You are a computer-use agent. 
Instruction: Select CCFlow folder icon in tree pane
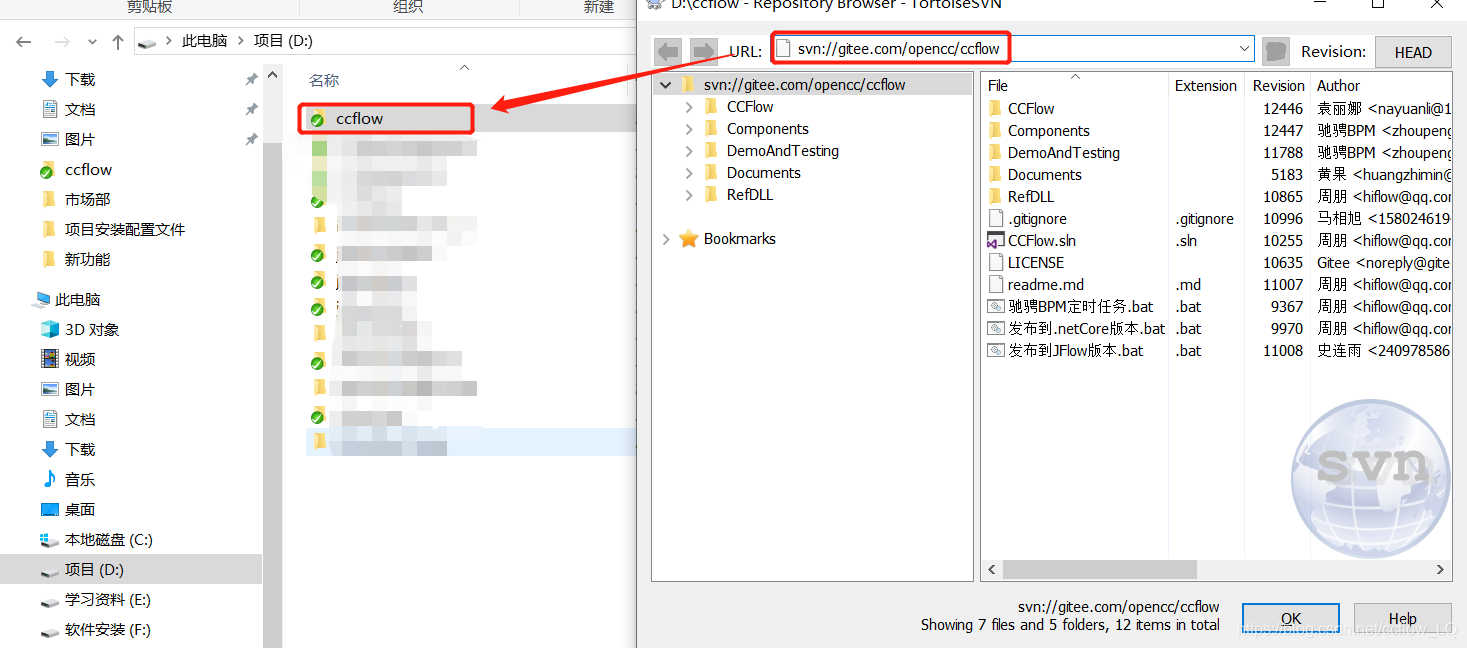(x=711, y=107)
